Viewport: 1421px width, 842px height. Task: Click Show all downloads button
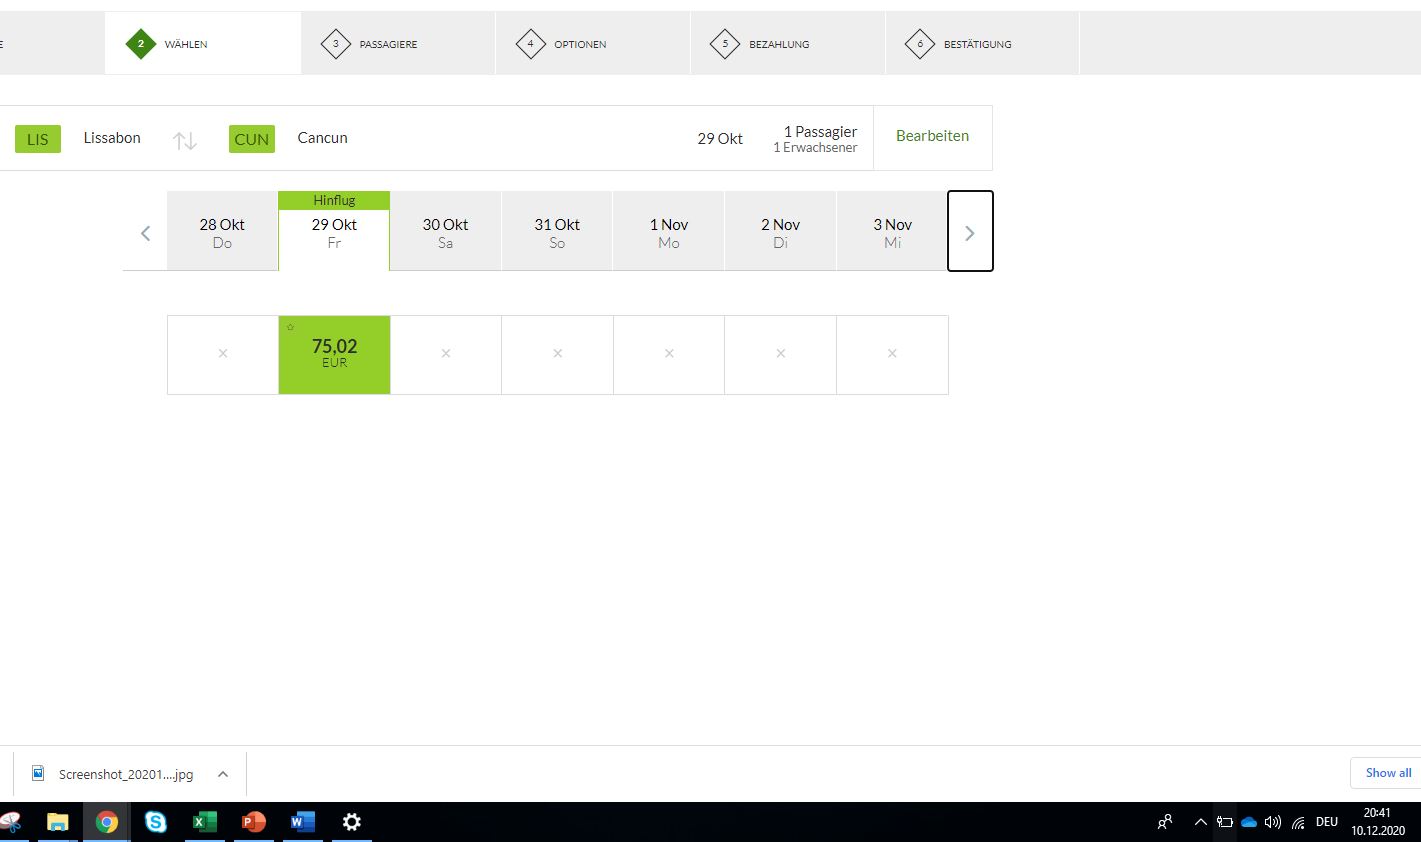click(x=1388, y=773)
